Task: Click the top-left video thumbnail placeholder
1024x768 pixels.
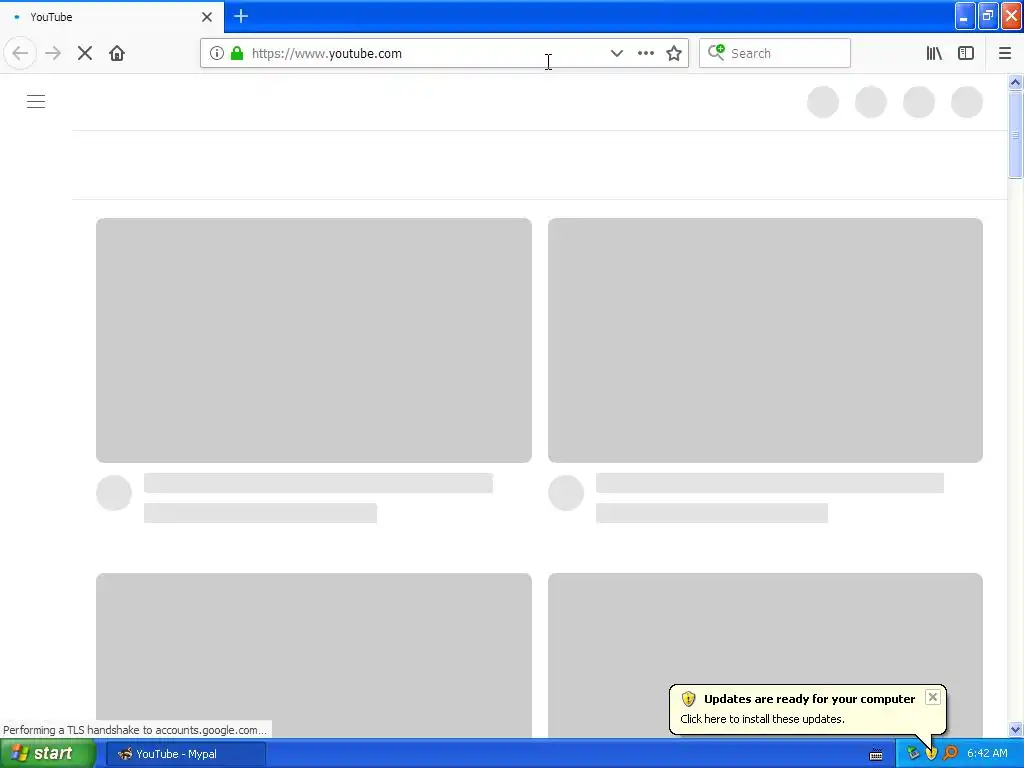Action: [313, 340]
